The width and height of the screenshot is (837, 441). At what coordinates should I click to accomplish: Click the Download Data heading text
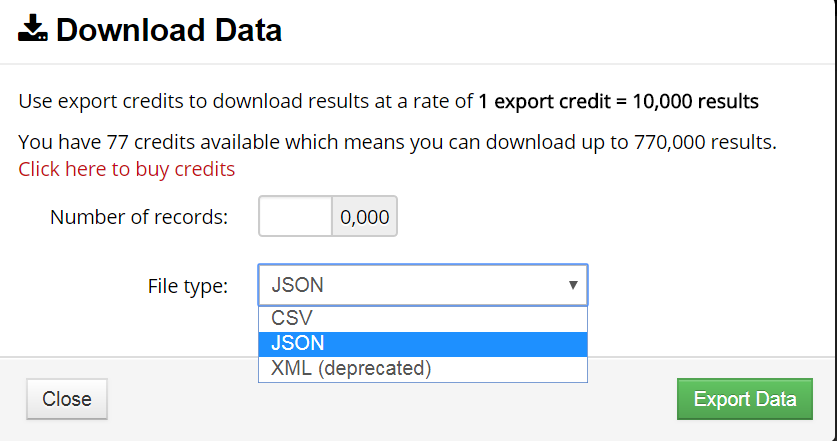[169, 30]
